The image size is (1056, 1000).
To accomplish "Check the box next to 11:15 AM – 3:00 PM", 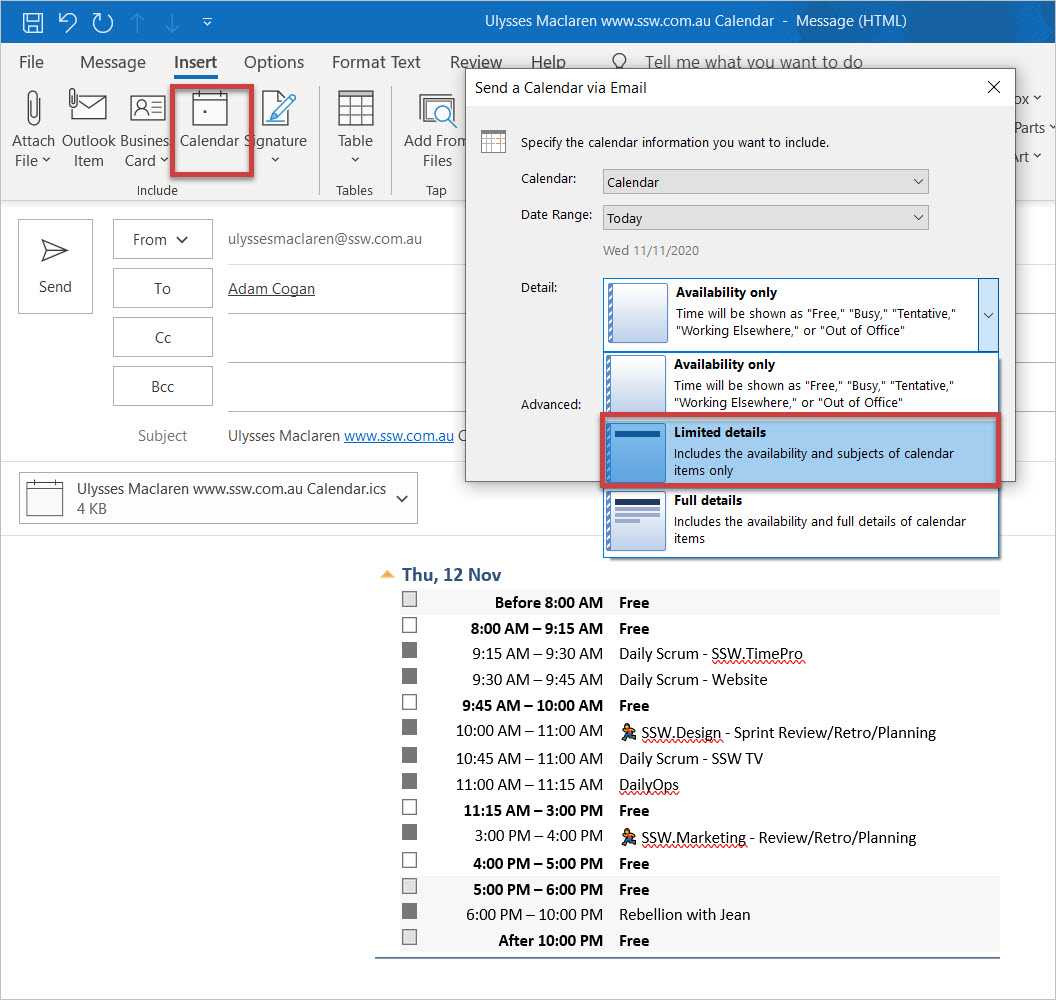I will [409, 807].
